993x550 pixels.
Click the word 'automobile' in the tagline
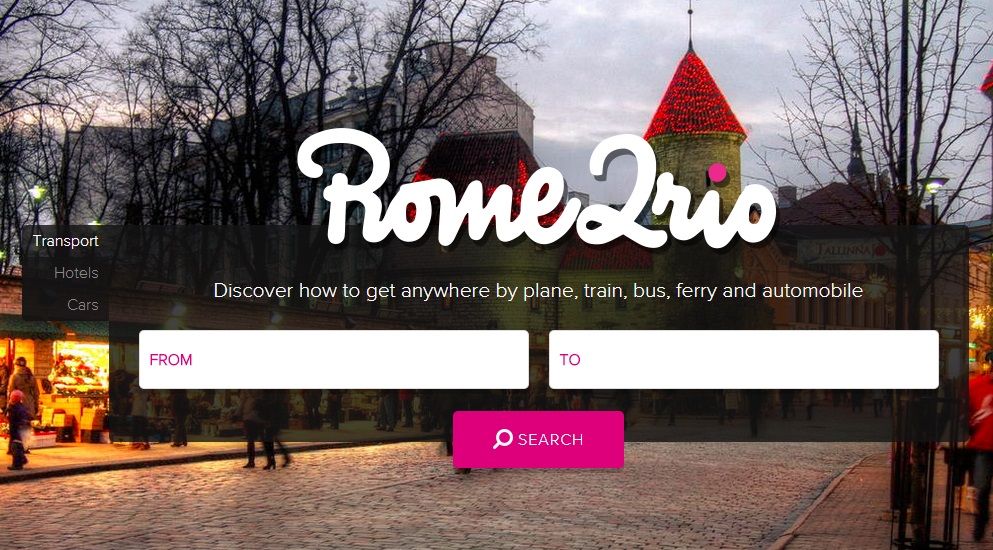[813, 291]
